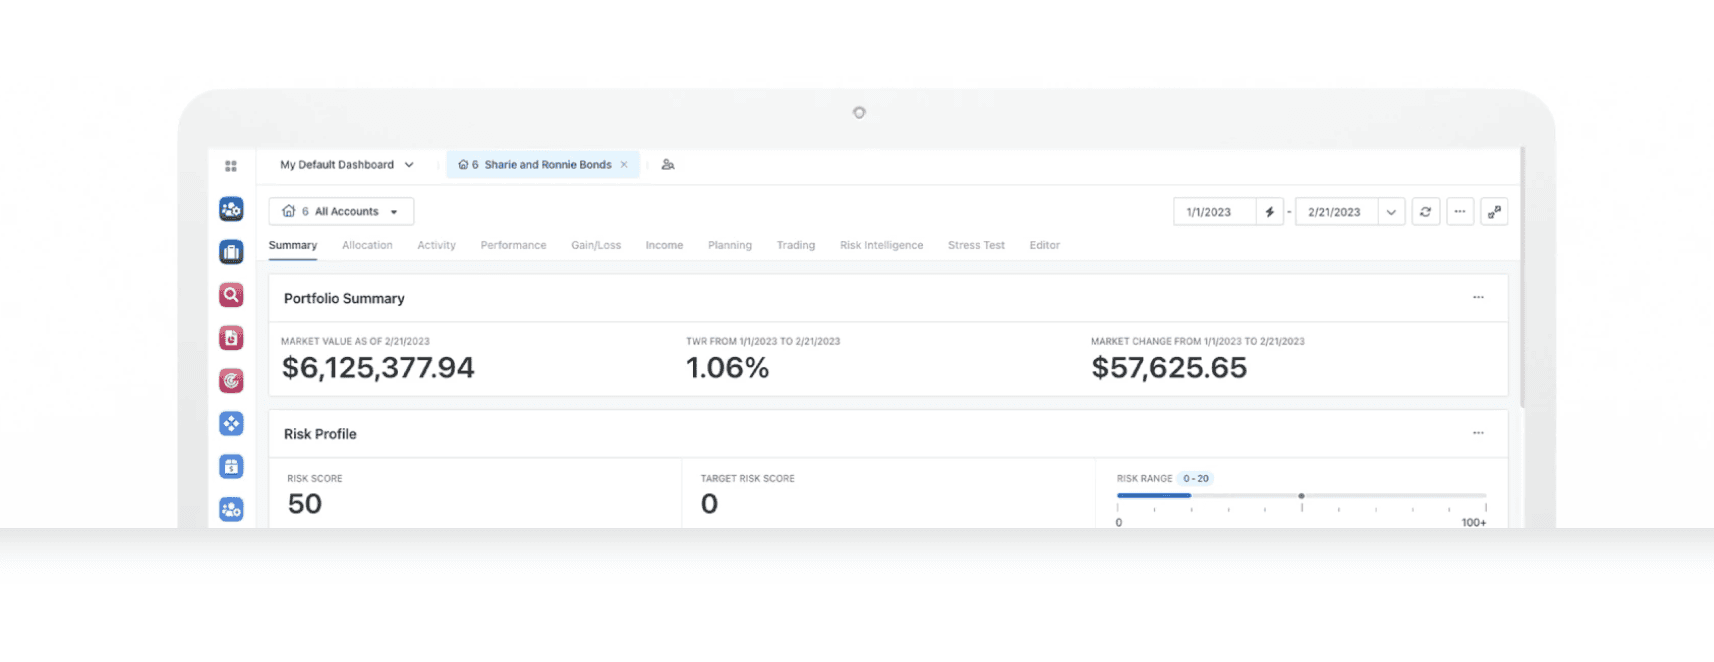Click the lightning quick-date icon
The width and height of the screenshot is (1714, 662).
click(1270, 212)
